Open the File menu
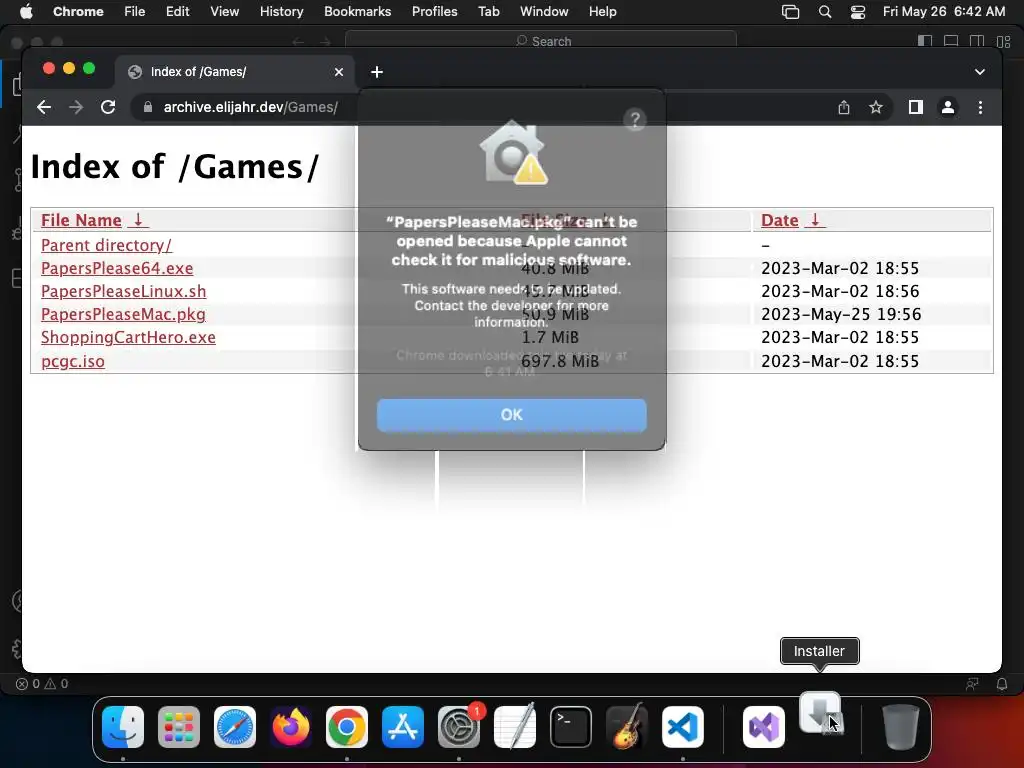Image resolution: width=1024 pixels, height=768 pixels. [x=135, y=12]
